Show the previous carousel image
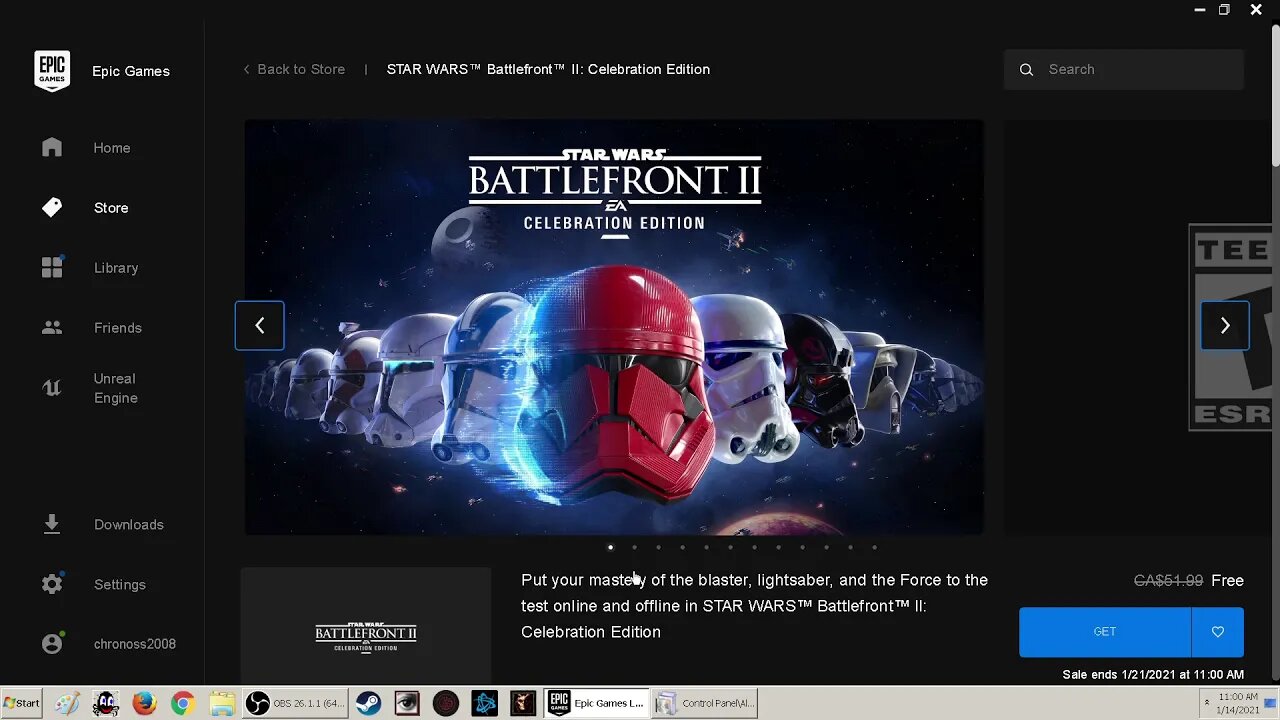Screen dimensions: 1280x720 260,326
